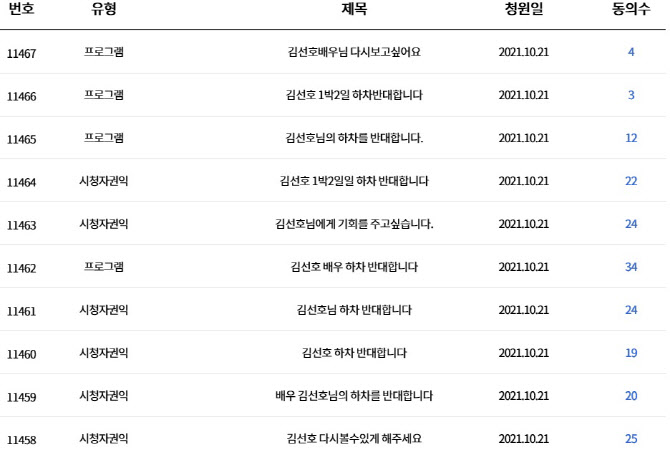
Task: Click the 제목 column header
Action: coord(354,12)
